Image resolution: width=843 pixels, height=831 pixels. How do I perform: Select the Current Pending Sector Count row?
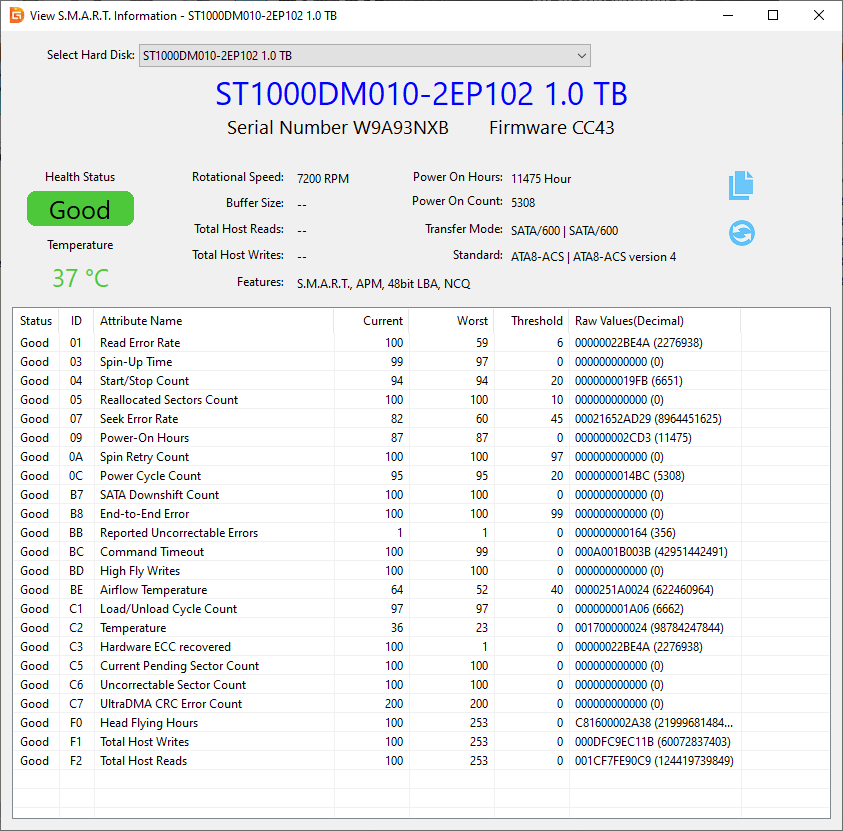coord(422,666)
